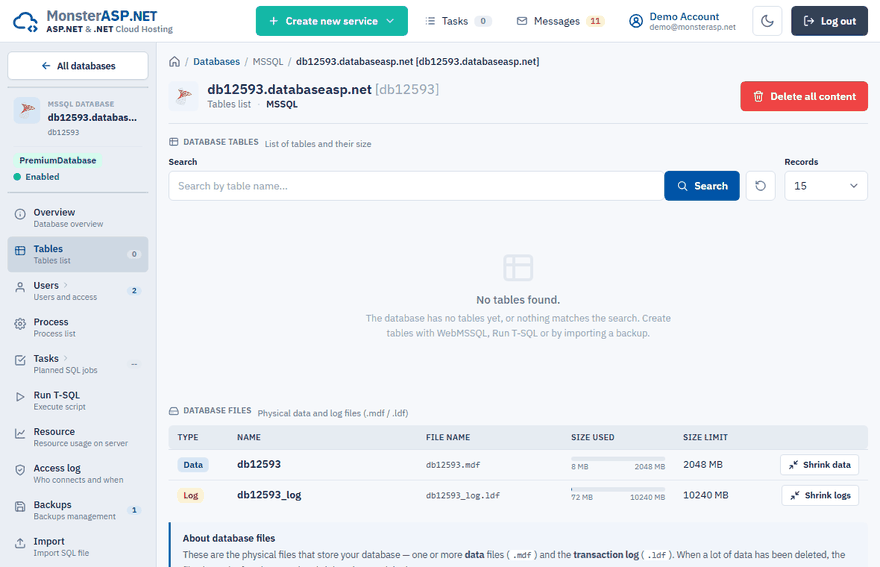This screenshot has width=880, height=567.
Task: Open Access log in sidebar
Action: coord(78,473)
